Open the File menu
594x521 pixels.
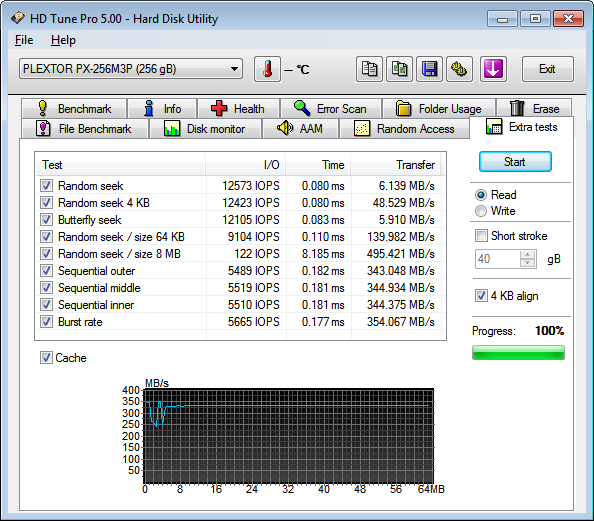point(24,40)
